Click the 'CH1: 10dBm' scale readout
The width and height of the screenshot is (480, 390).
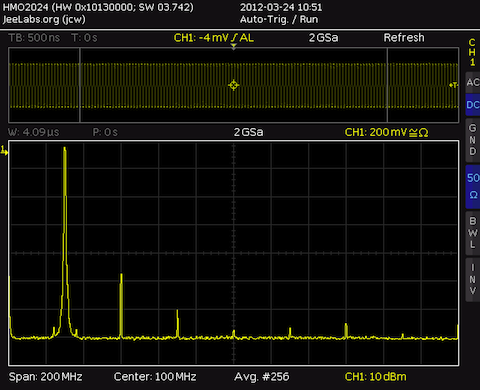point(376,377)
